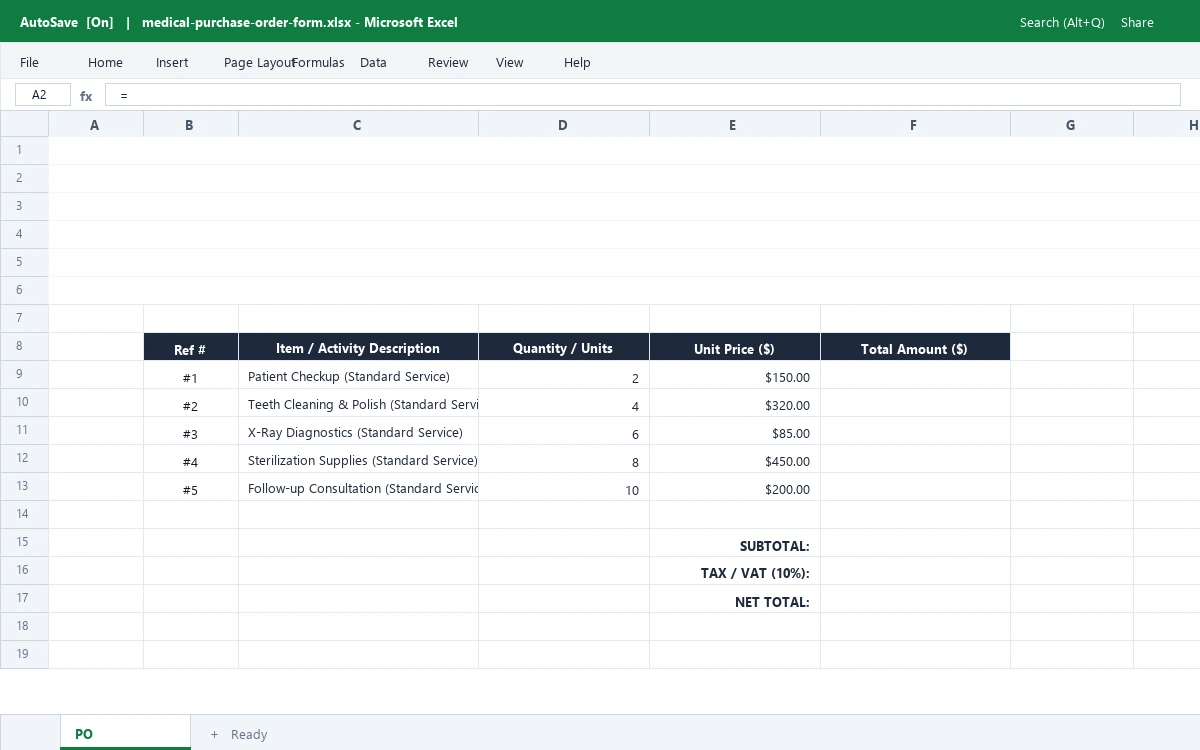Click the Total Amount ($) header cell
The width and height of the screenshot is (1200, 750).
pyautogui.click(x=915, y=347)
